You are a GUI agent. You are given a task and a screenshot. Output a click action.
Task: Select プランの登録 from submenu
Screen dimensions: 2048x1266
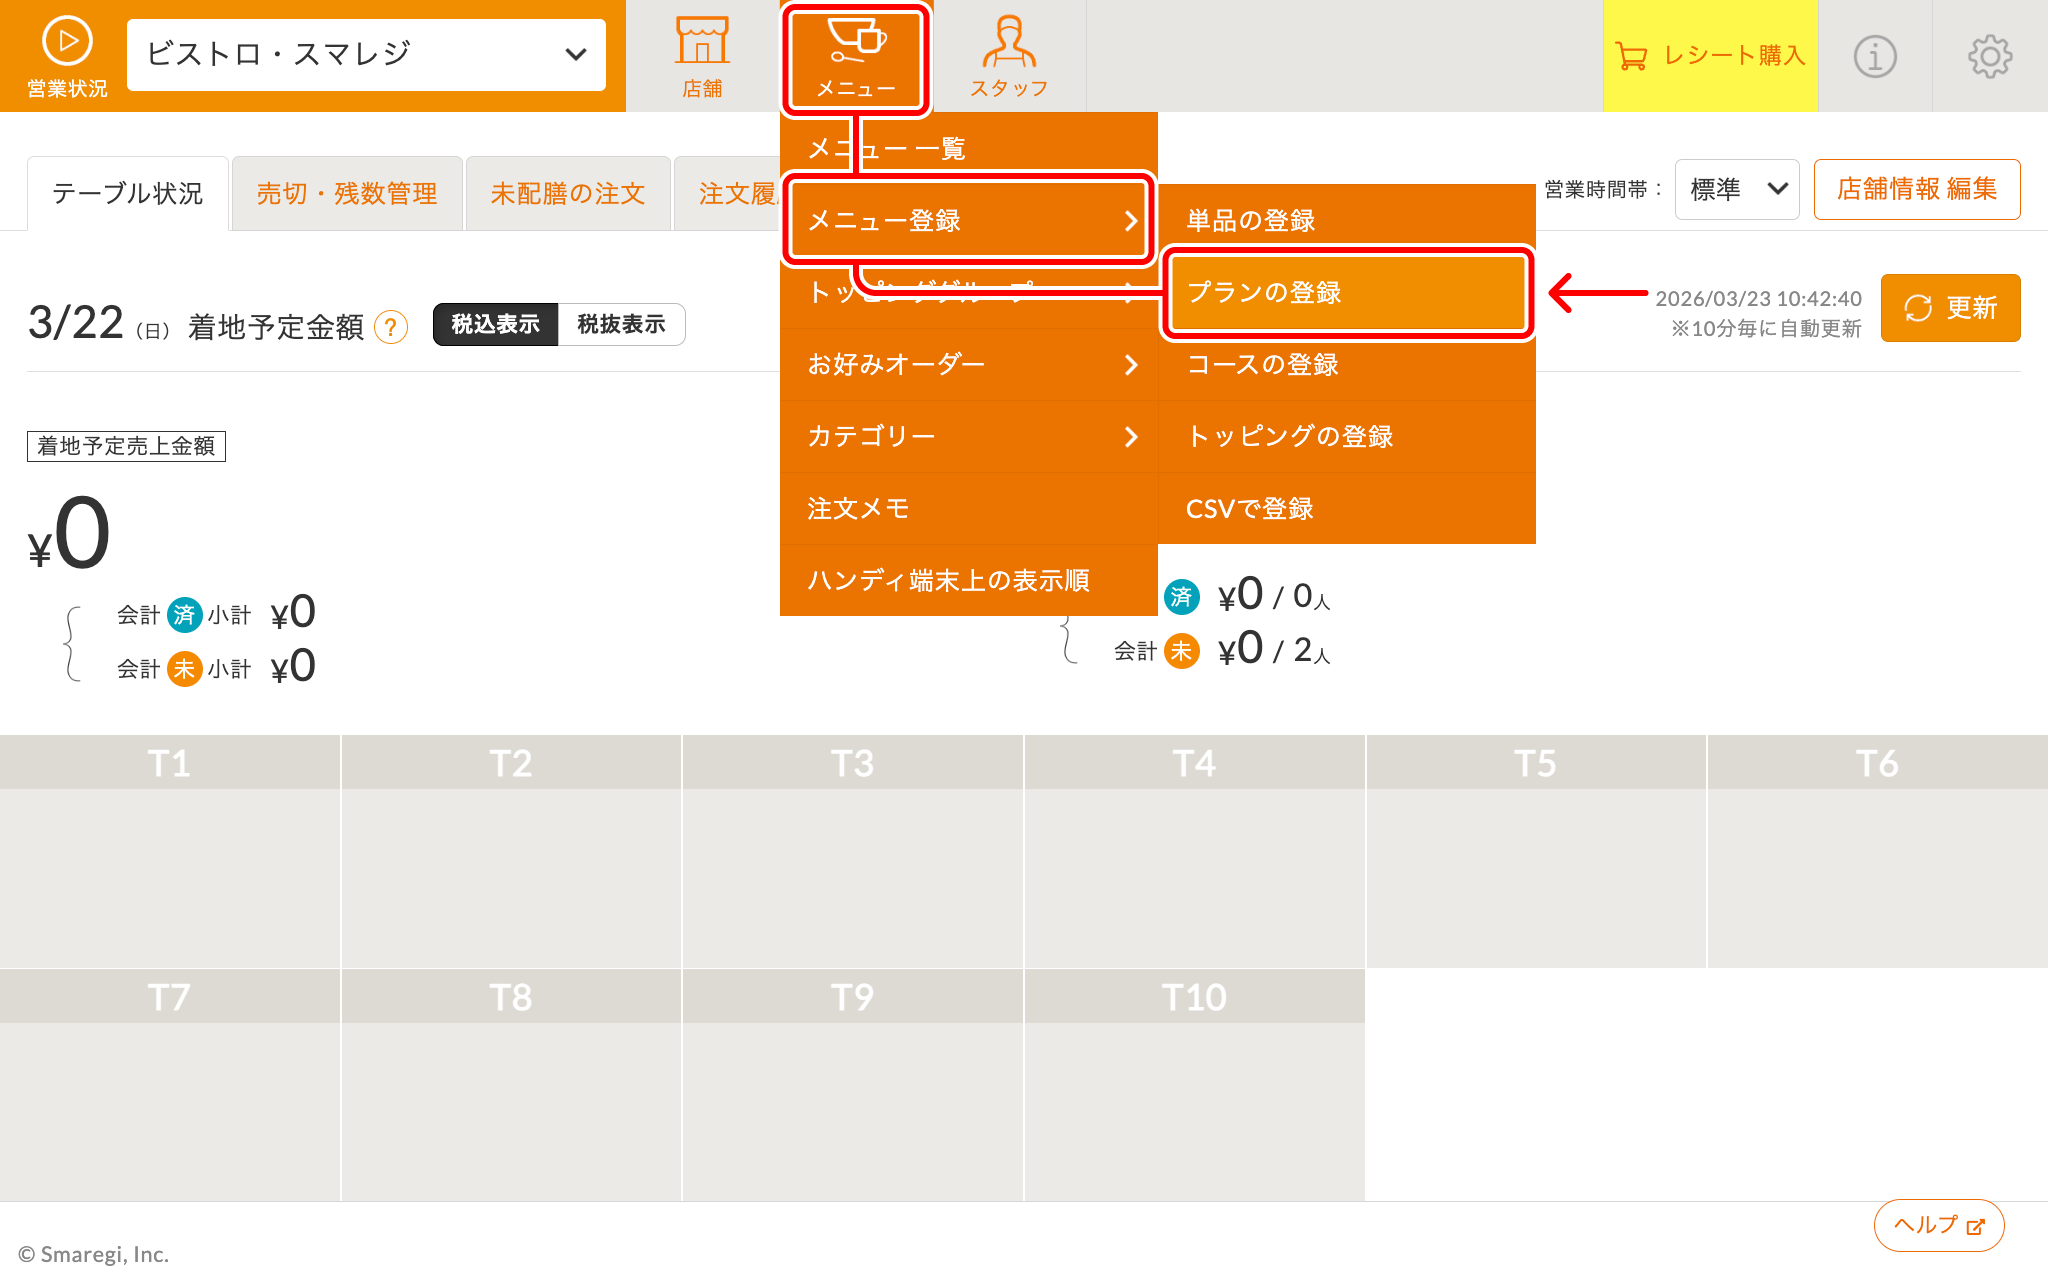click(x=1347, y=293)
